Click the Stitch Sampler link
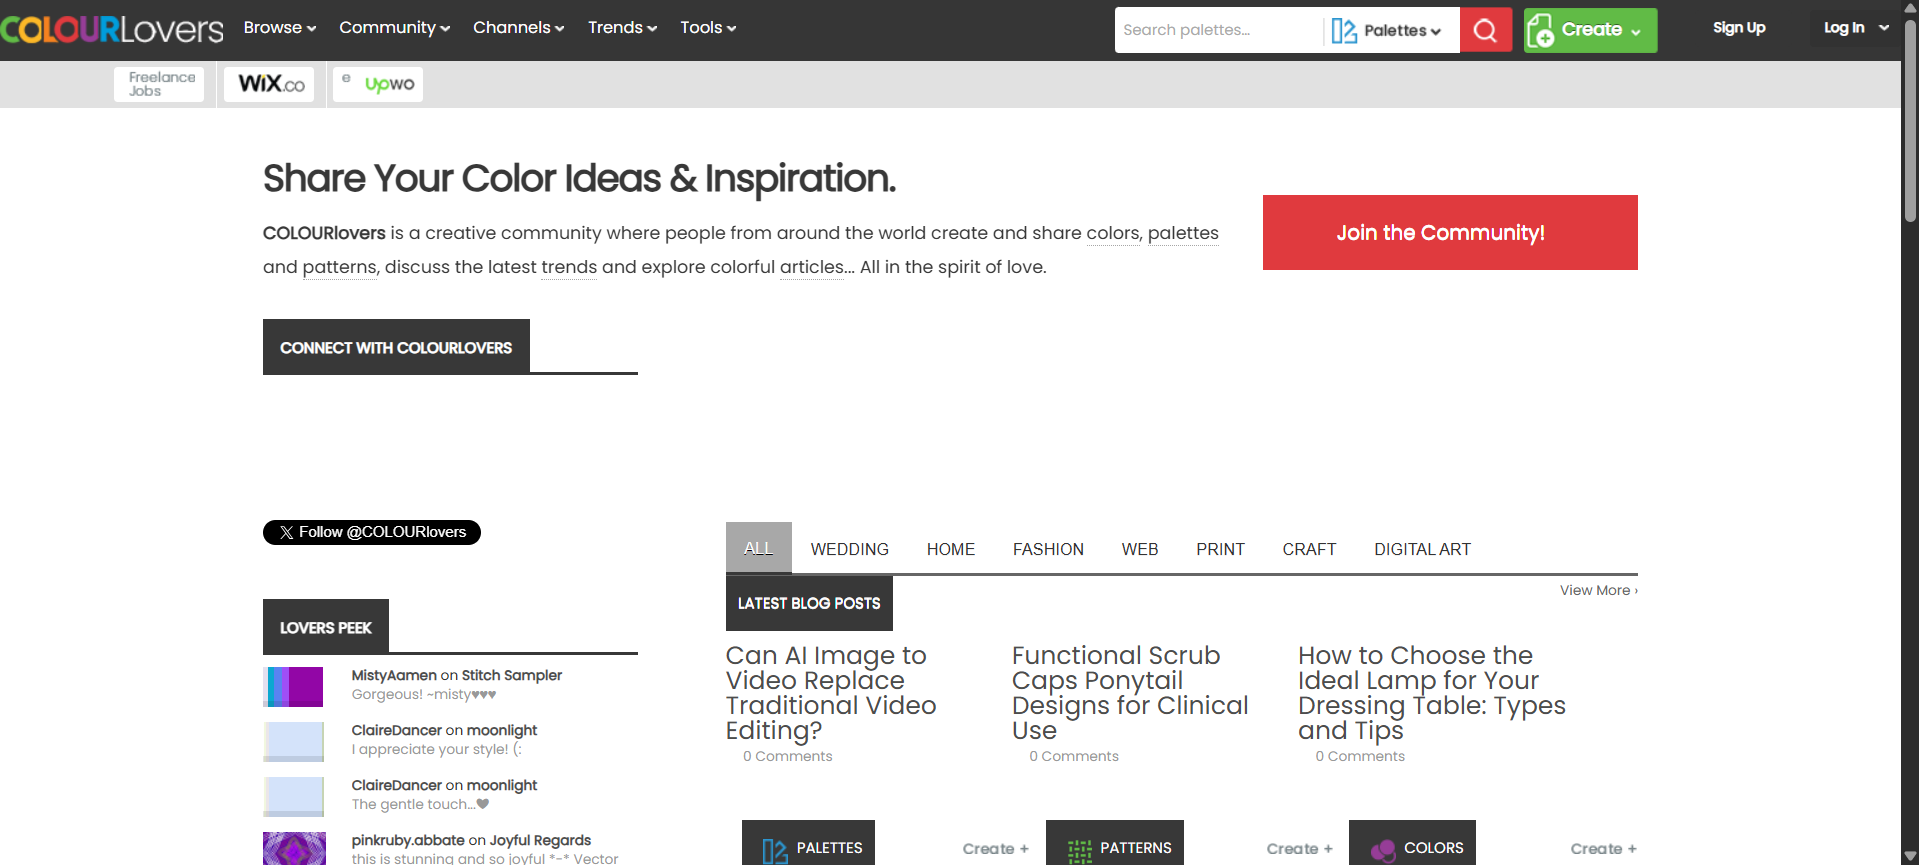Screen dimensions: 1919x865 pyautogui.click(x=512, y=676)
